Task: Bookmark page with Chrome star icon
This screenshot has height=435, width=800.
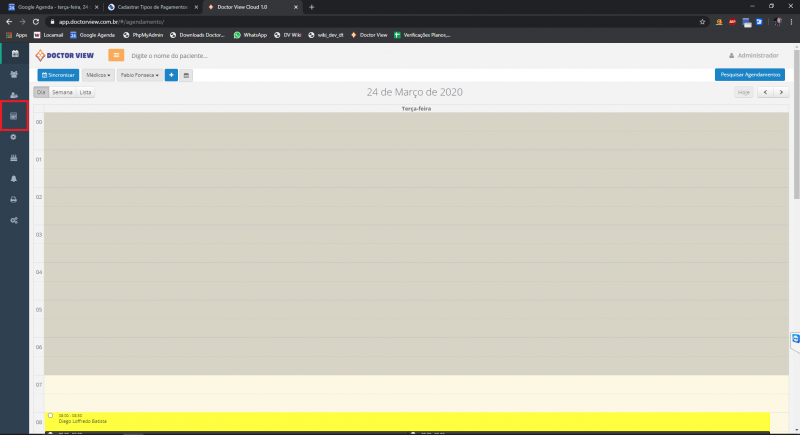Action: click(x=703, y=21)
